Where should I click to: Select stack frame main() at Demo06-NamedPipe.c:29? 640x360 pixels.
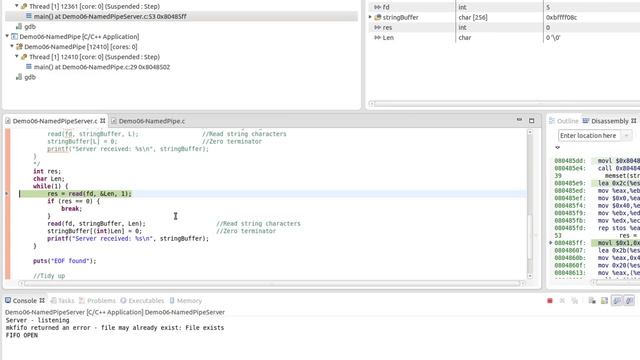102,67
